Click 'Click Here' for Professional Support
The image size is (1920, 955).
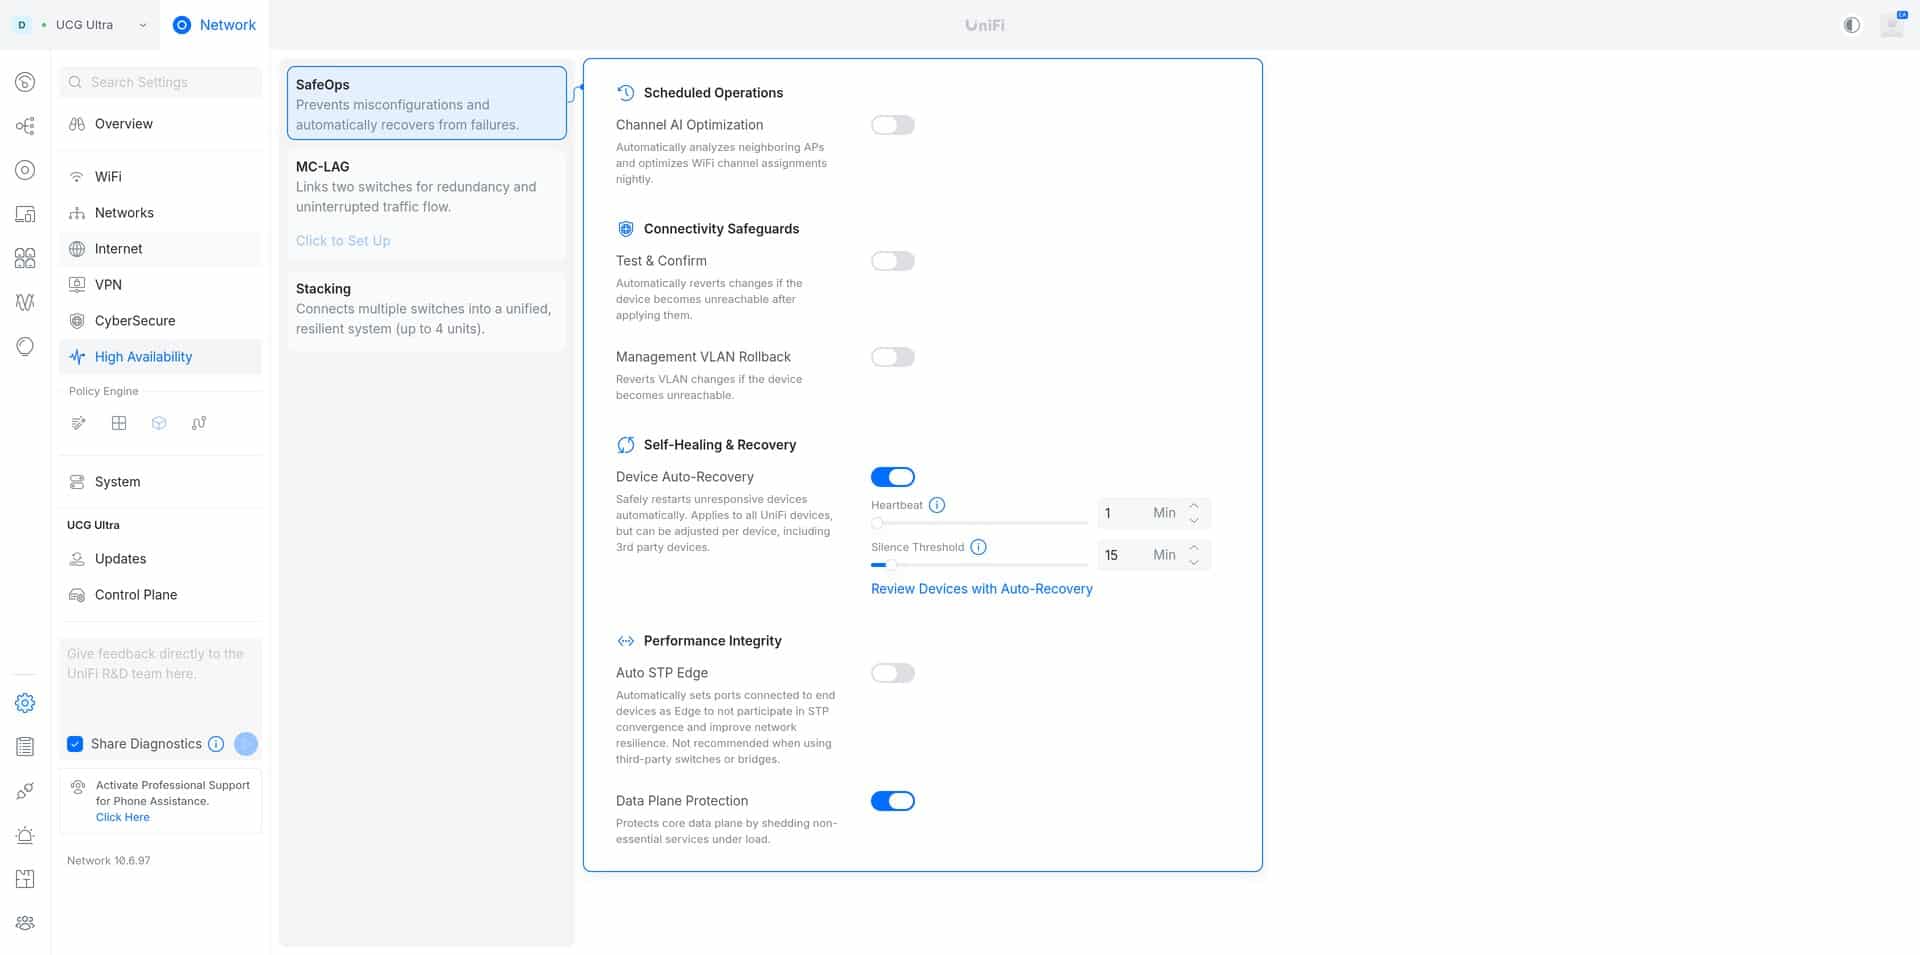(123, 817)
